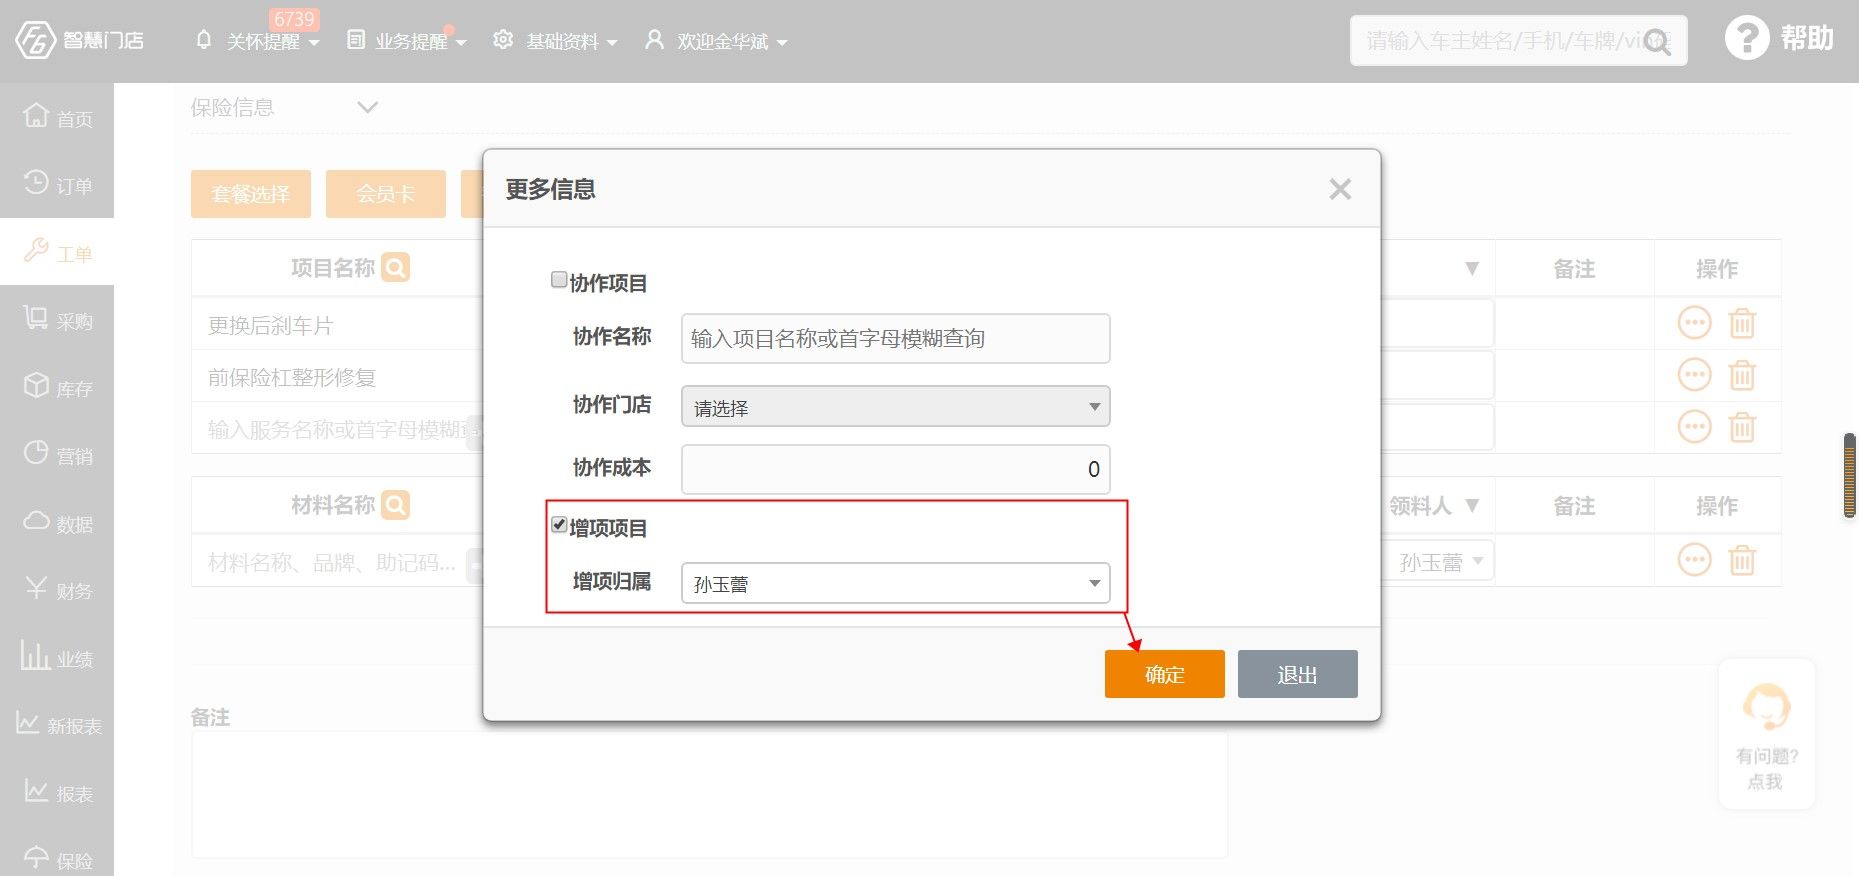Open 关怀提醒 bell notifications menu
This screenshot has width=1859, height=876.
(x=258, y=41)
